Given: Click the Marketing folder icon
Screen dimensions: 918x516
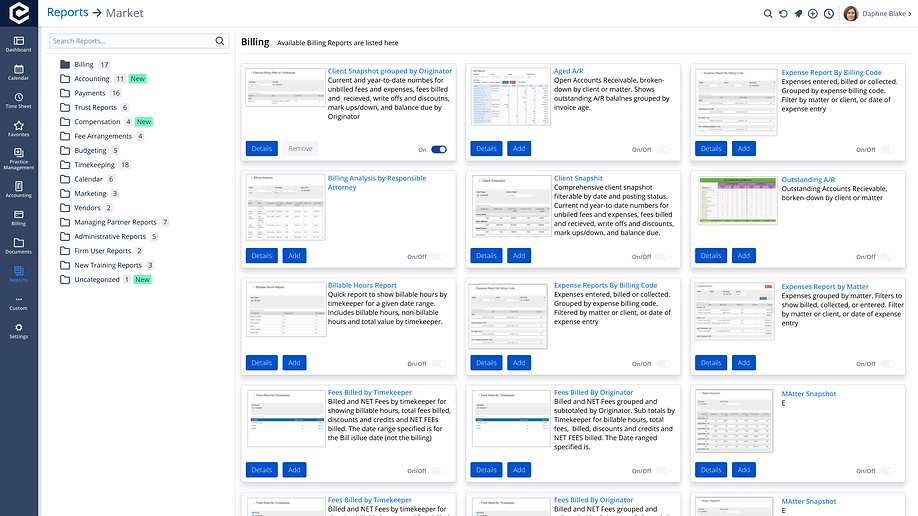Looking at the screenshot, I should tap(65, 193).
